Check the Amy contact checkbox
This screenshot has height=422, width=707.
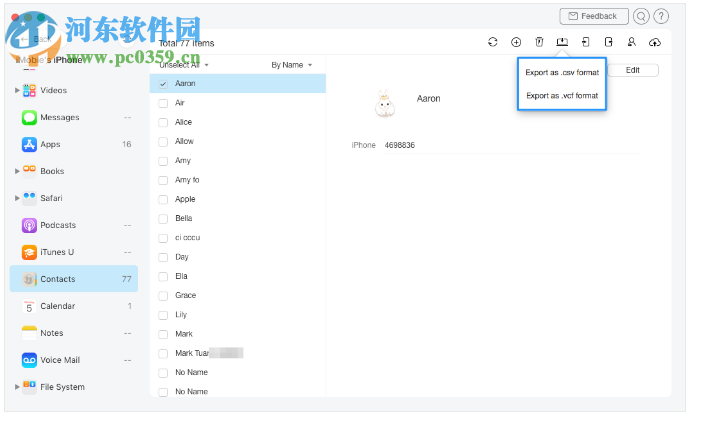pyautogui.click(x=163, y=161)
